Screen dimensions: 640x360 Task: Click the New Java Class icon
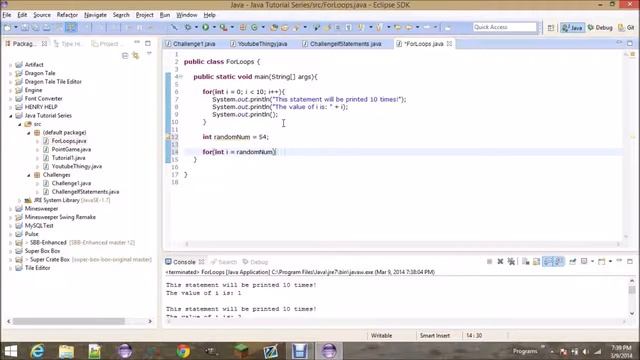tap(254, 27)
